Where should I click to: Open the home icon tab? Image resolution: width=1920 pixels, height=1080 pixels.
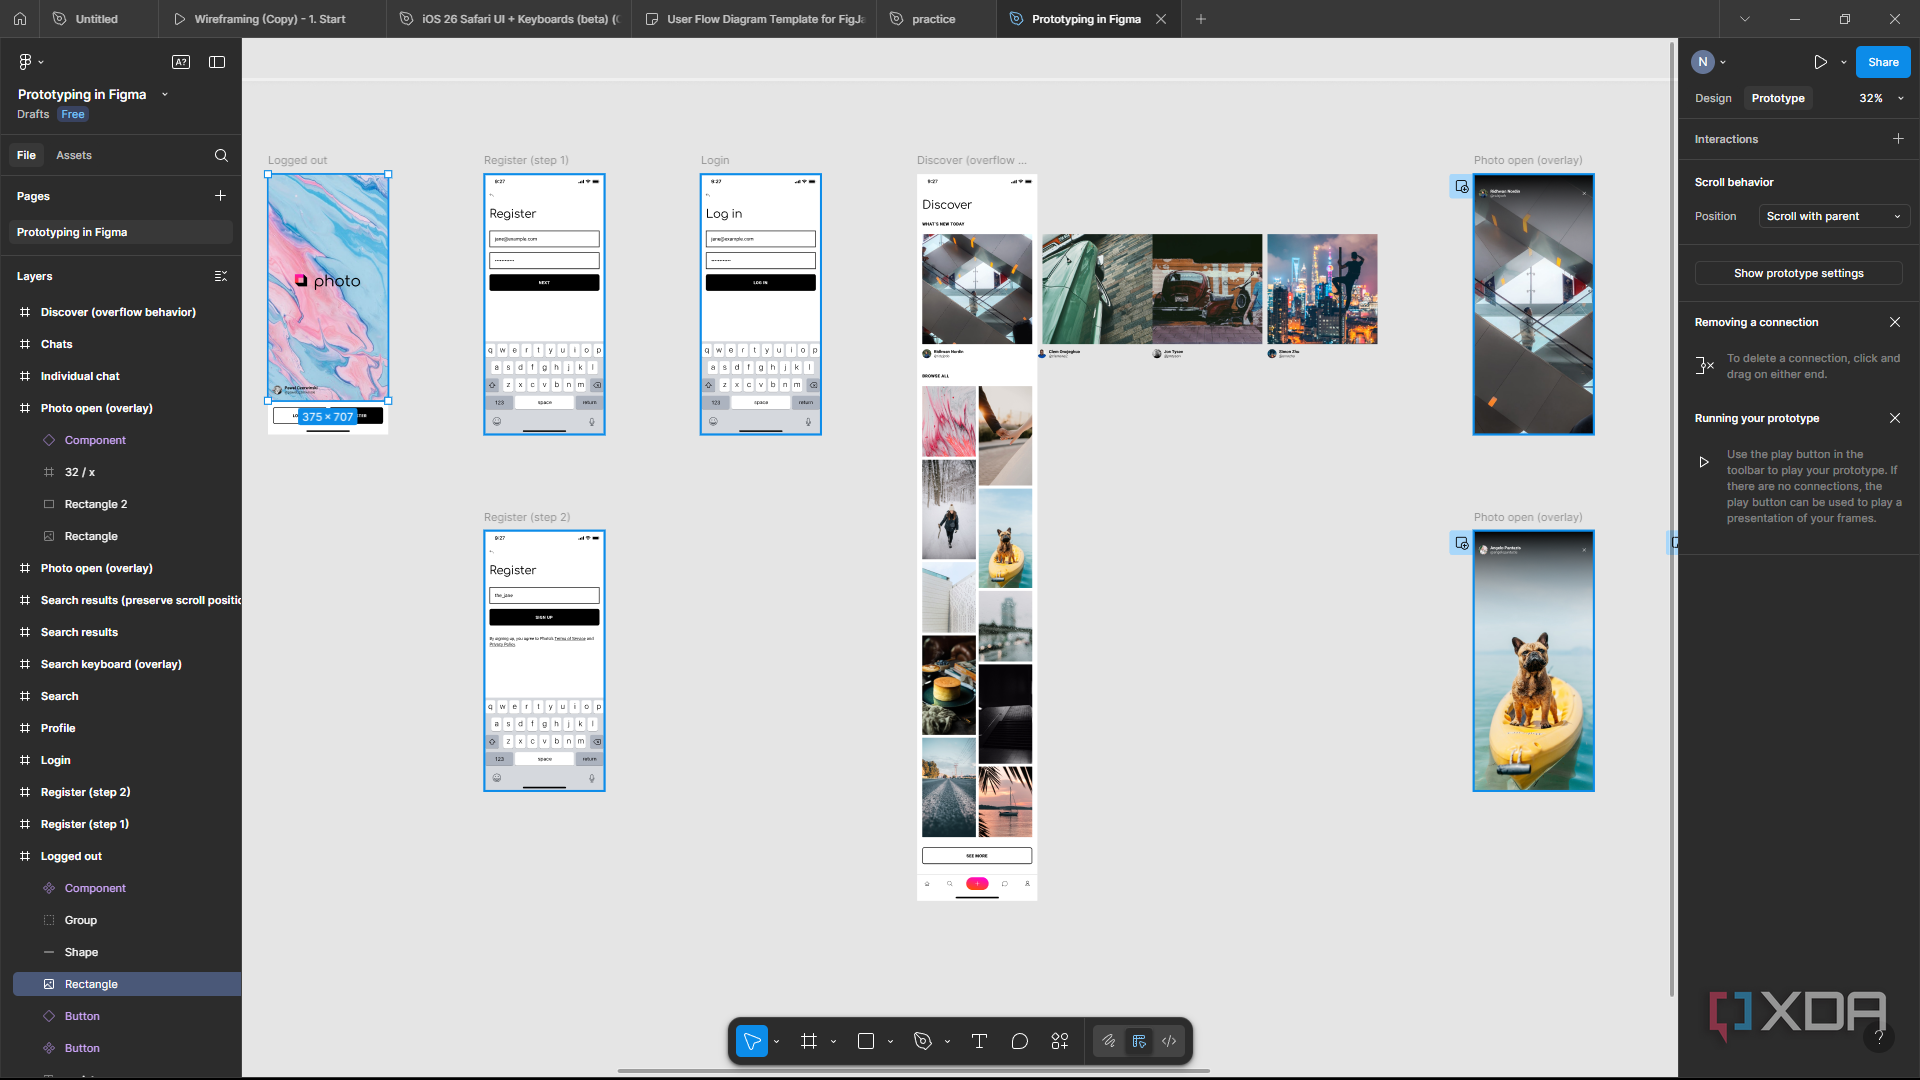[20, 19]
